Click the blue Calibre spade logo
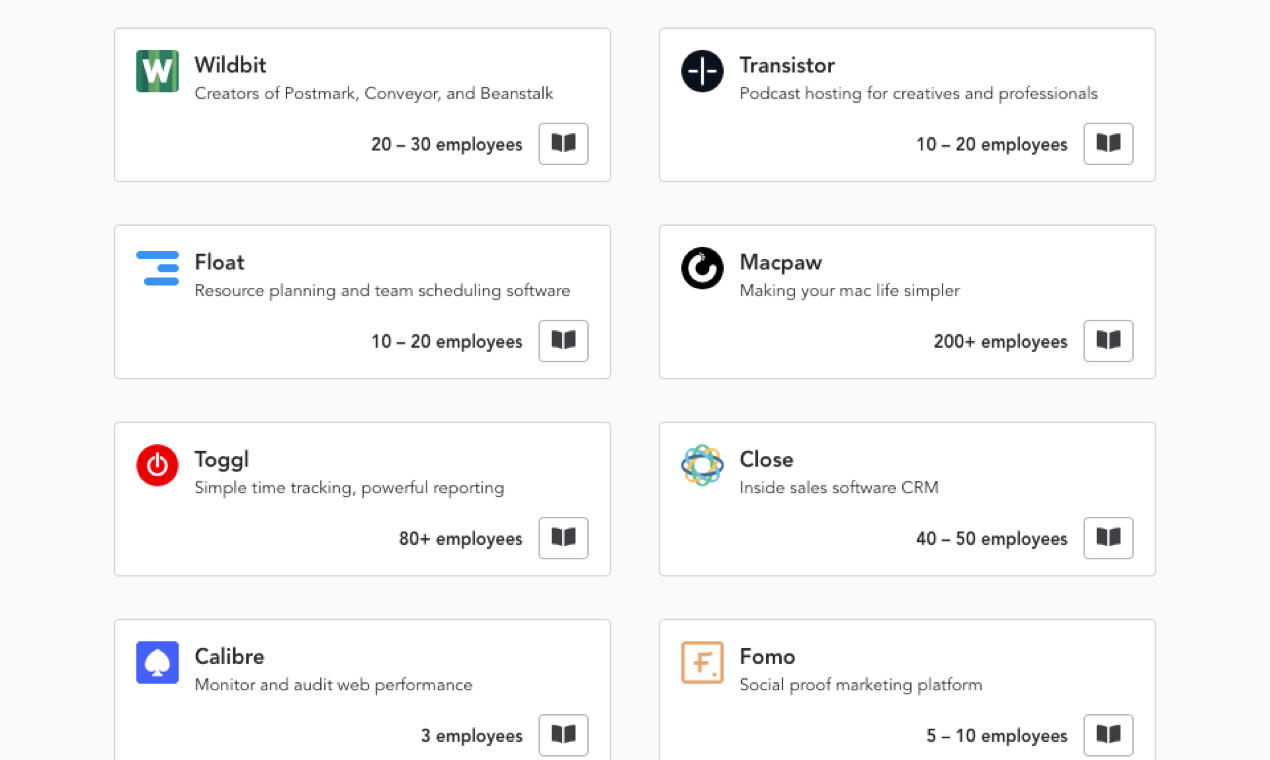 (157, 662)
